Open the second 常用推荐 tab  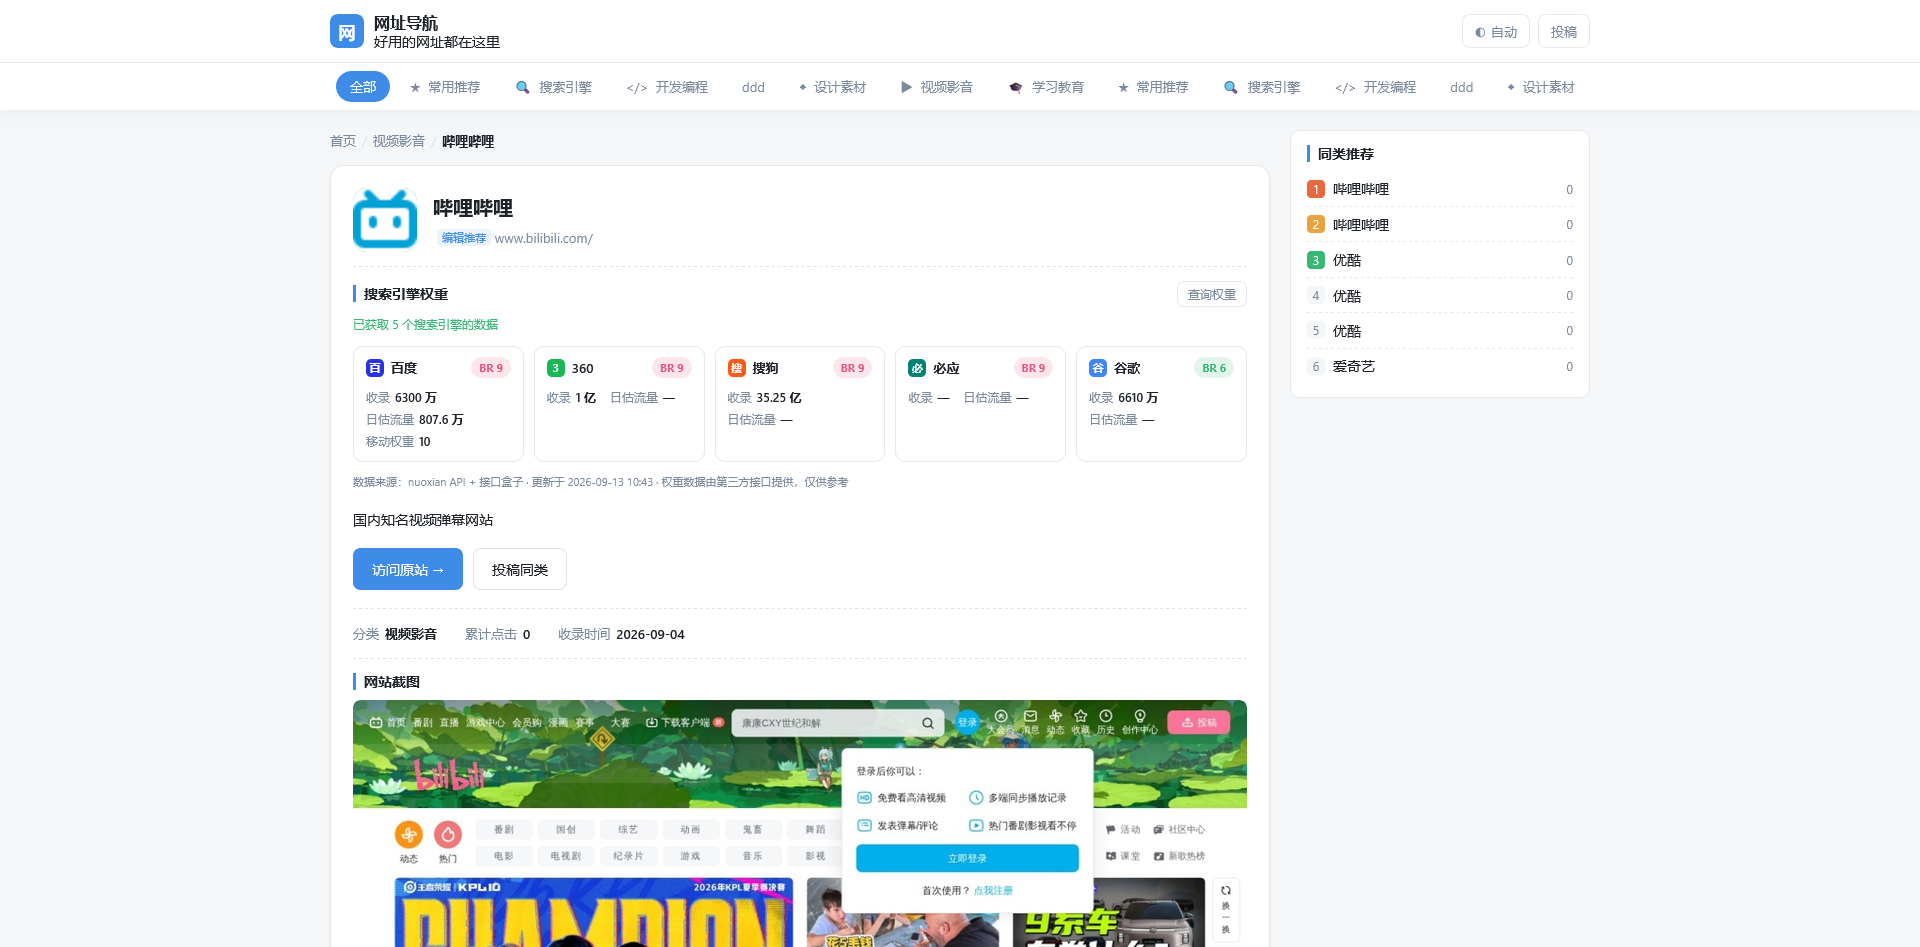point(1153,87)
